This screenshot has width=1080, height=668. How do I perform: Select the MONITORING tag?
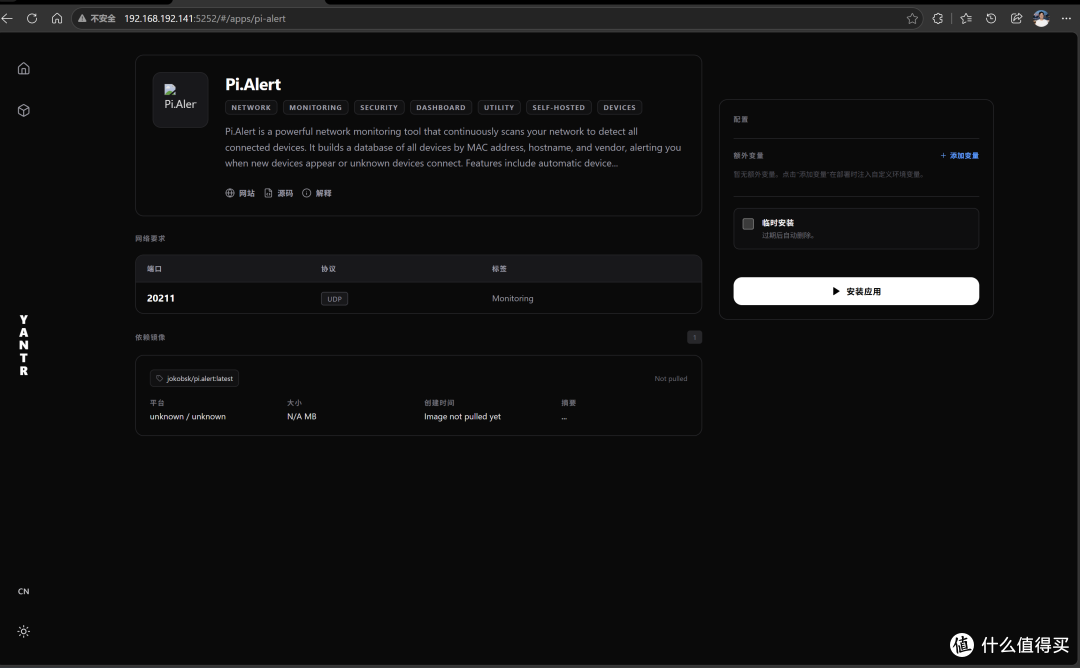(315, 107)
